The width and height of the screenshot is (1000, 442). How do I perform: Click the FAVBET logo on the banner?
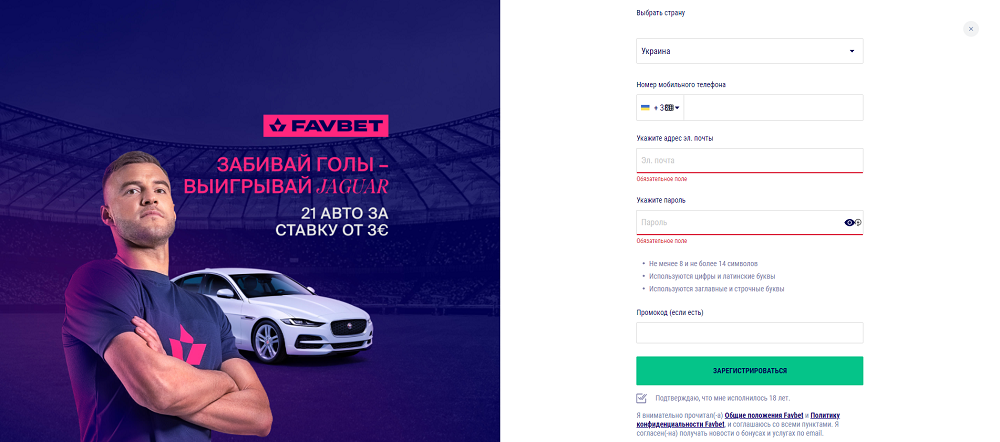pyautogui.click(x=325, y=126)
